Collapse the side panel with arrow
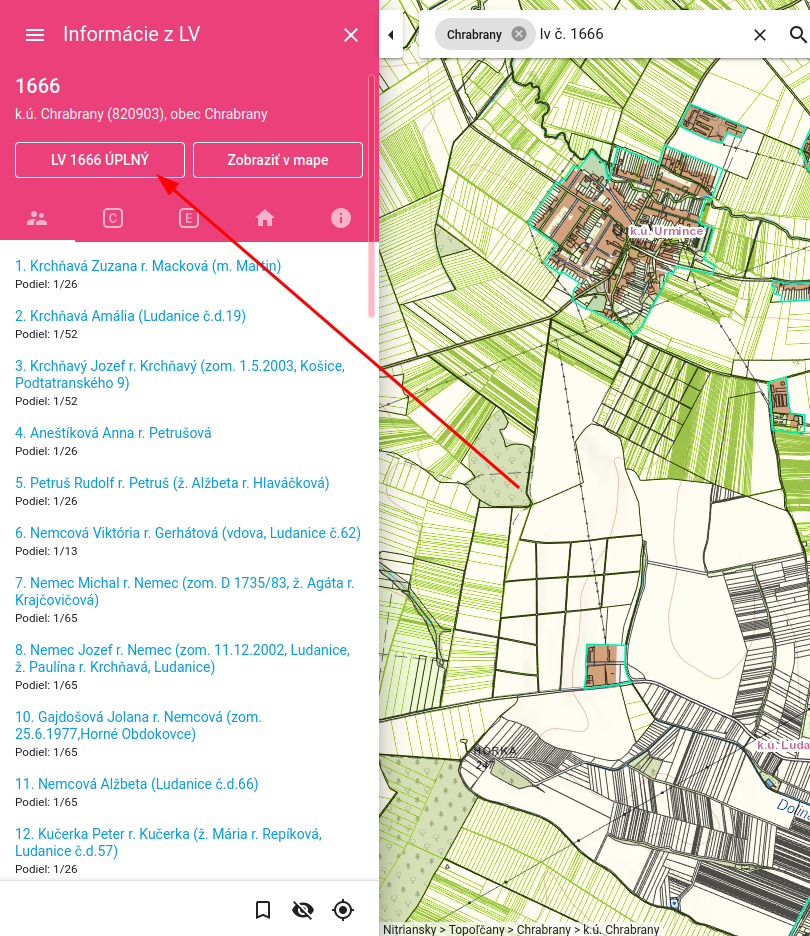Image resolution: width=810 pixels, height=936 pixels. click(x=390, y=35)
